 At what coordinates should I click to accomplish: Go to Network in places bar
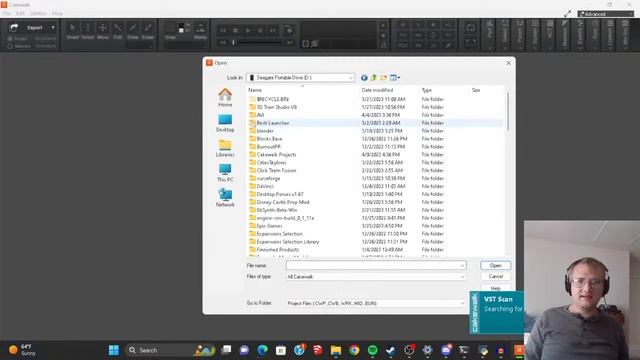coord(225,198)
